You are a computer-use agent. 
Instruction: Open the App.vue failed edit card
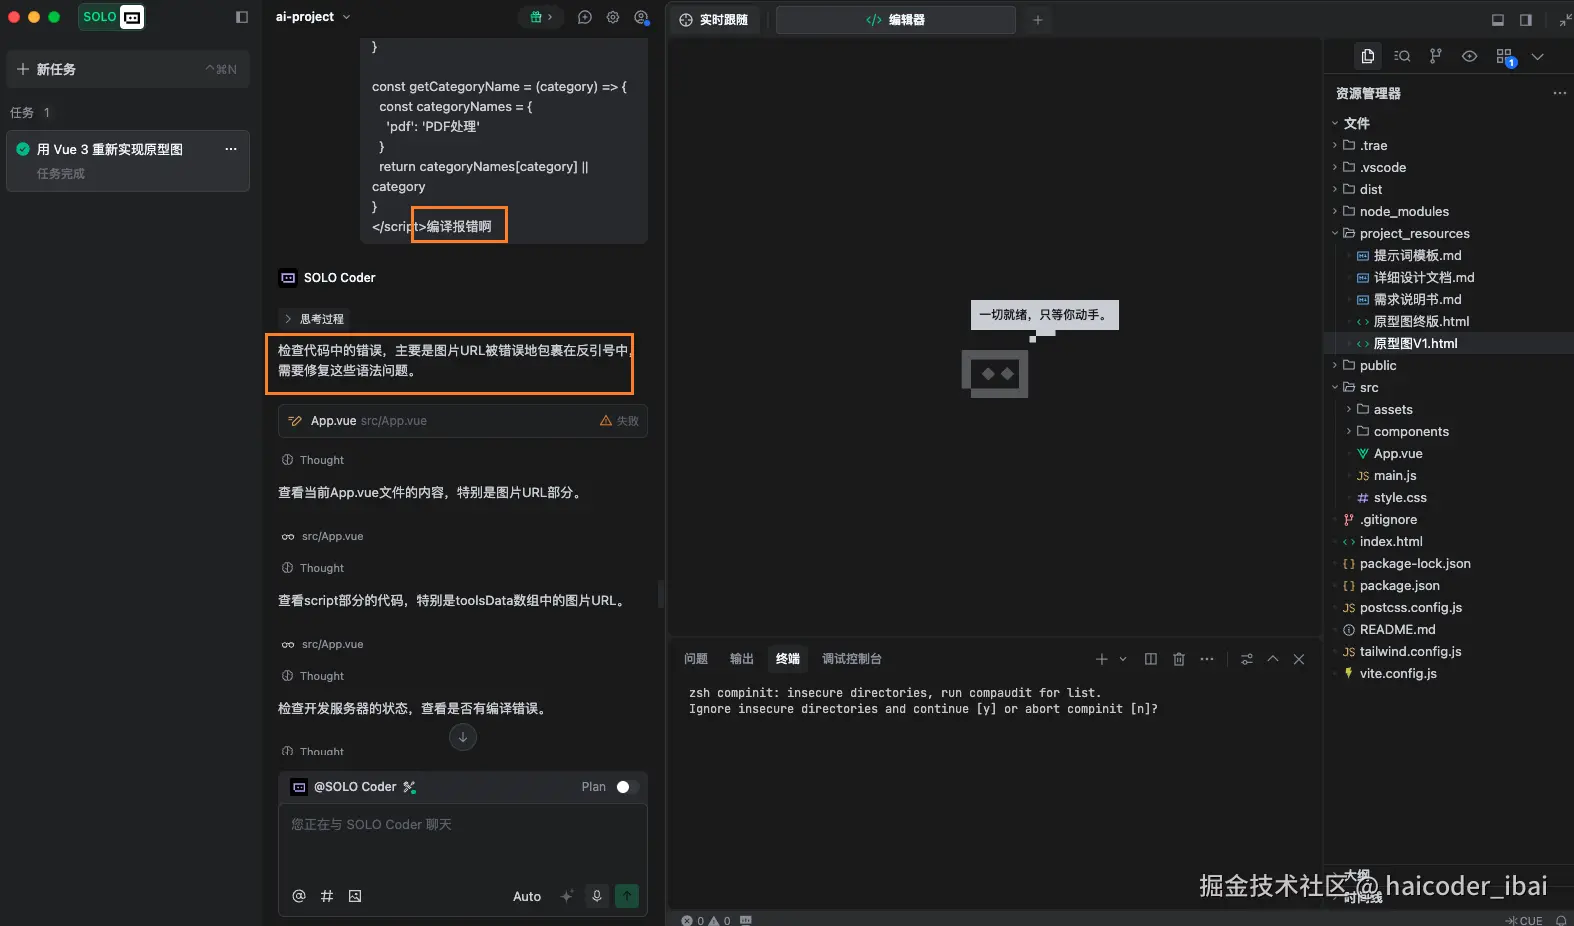462,421
